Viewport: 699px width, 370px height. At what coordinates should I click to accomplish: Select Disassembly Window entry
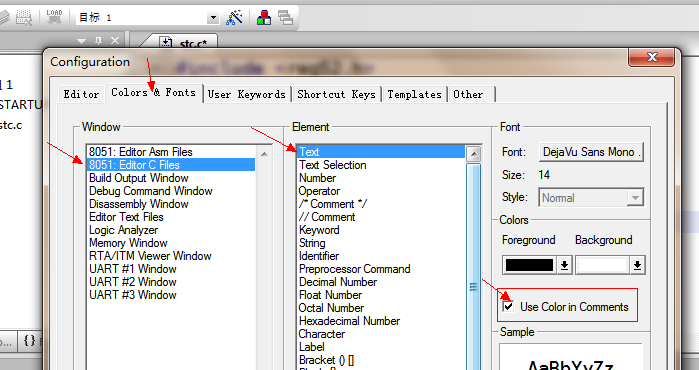click(171, 204)
